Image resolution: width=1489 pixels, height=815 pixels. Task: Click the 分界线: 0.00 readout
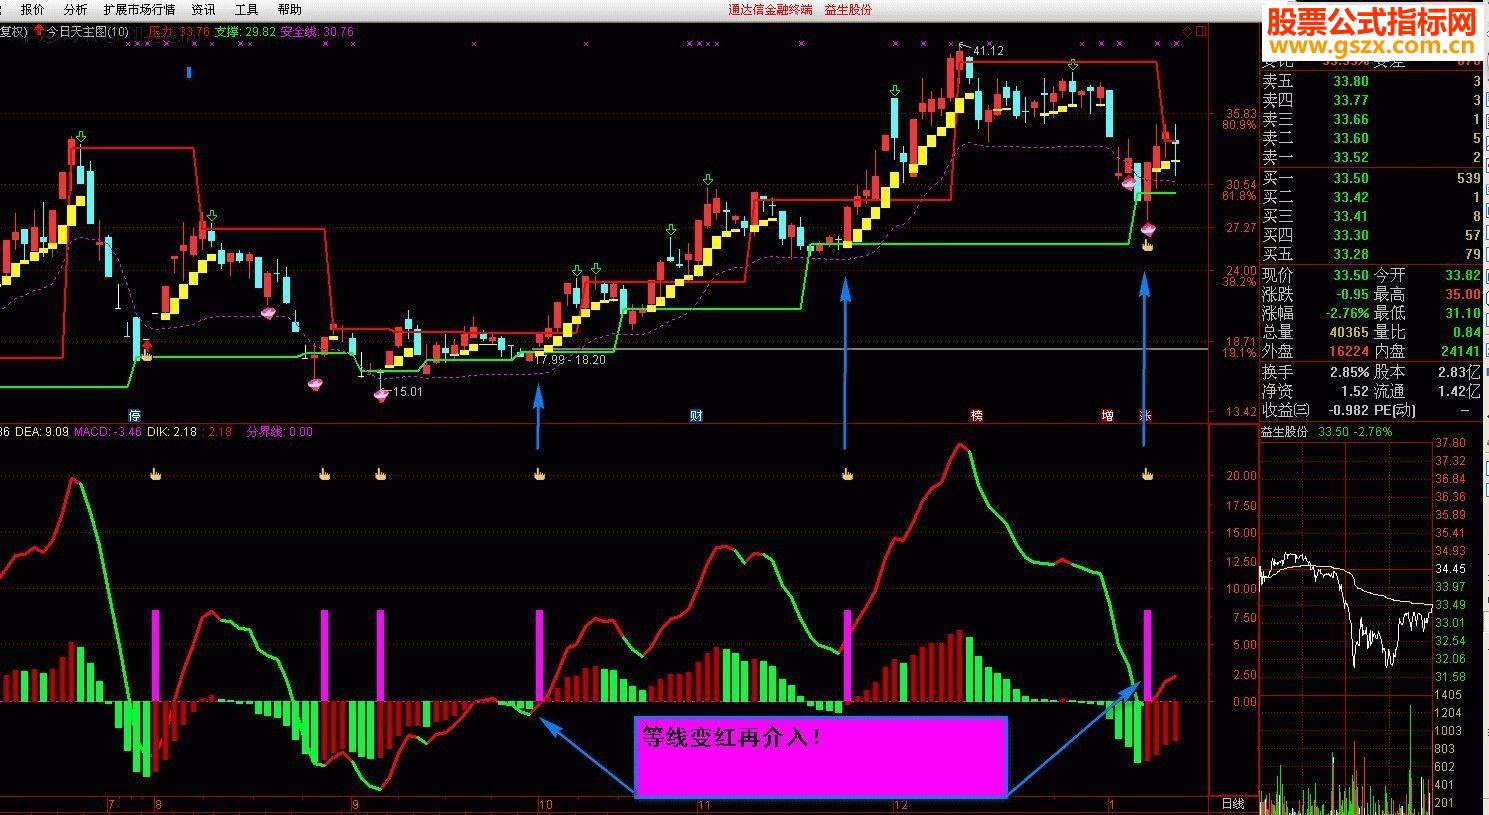pyautogui.click(x=279, y=432)
